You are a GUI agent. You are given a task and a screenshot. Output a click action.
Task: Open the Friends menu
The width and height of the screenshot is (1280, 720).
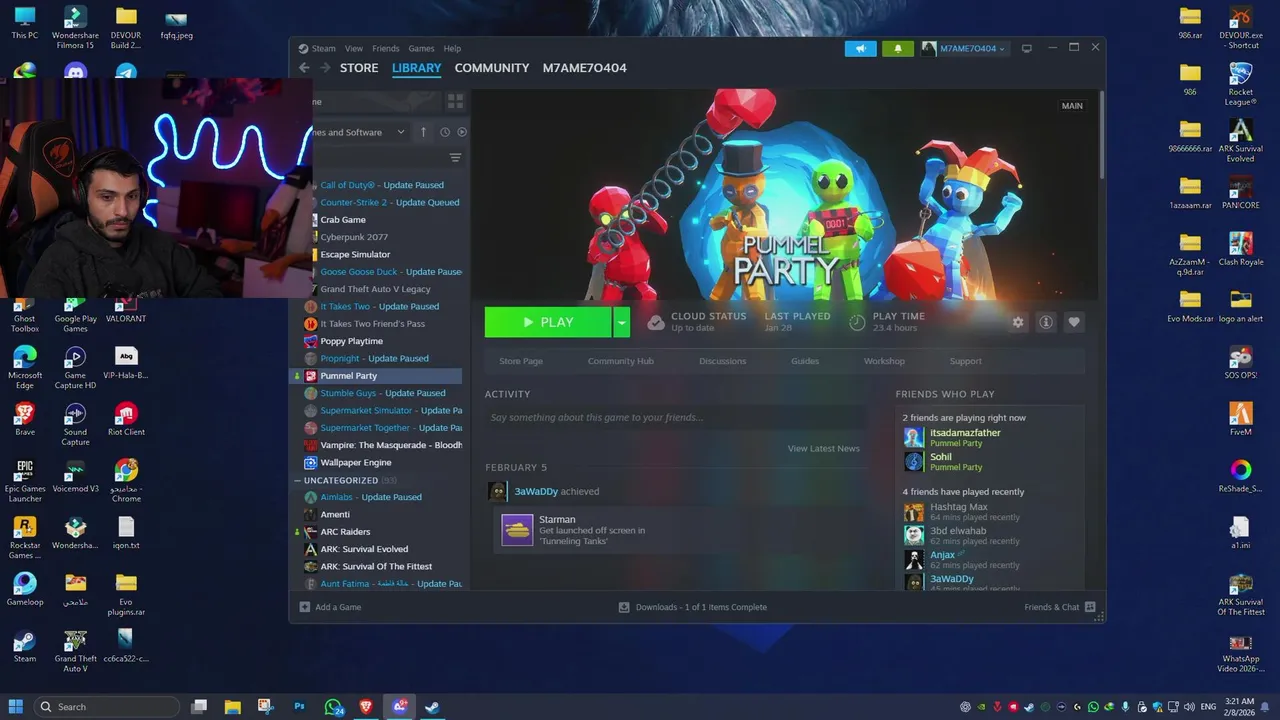[385, 48]
